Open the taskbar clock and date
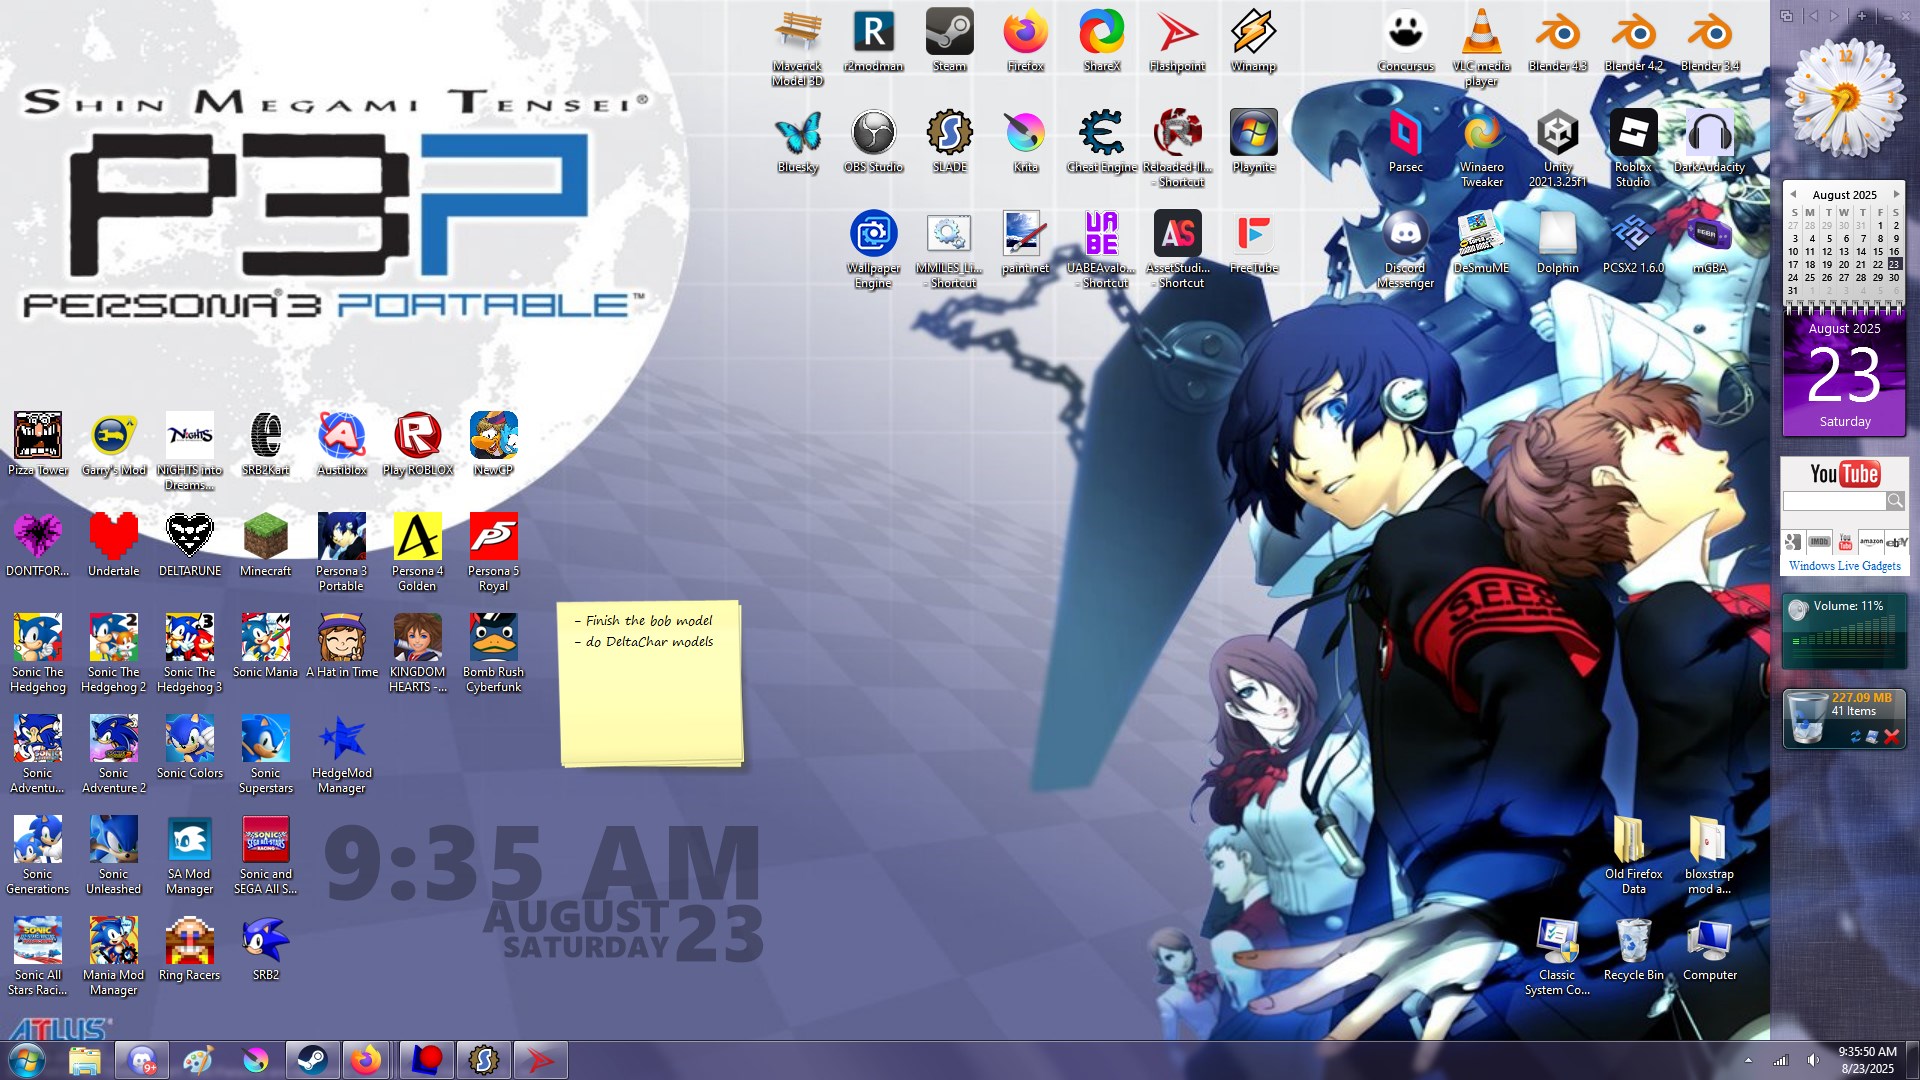 pyautogui.click(x=1867, y=1060)
